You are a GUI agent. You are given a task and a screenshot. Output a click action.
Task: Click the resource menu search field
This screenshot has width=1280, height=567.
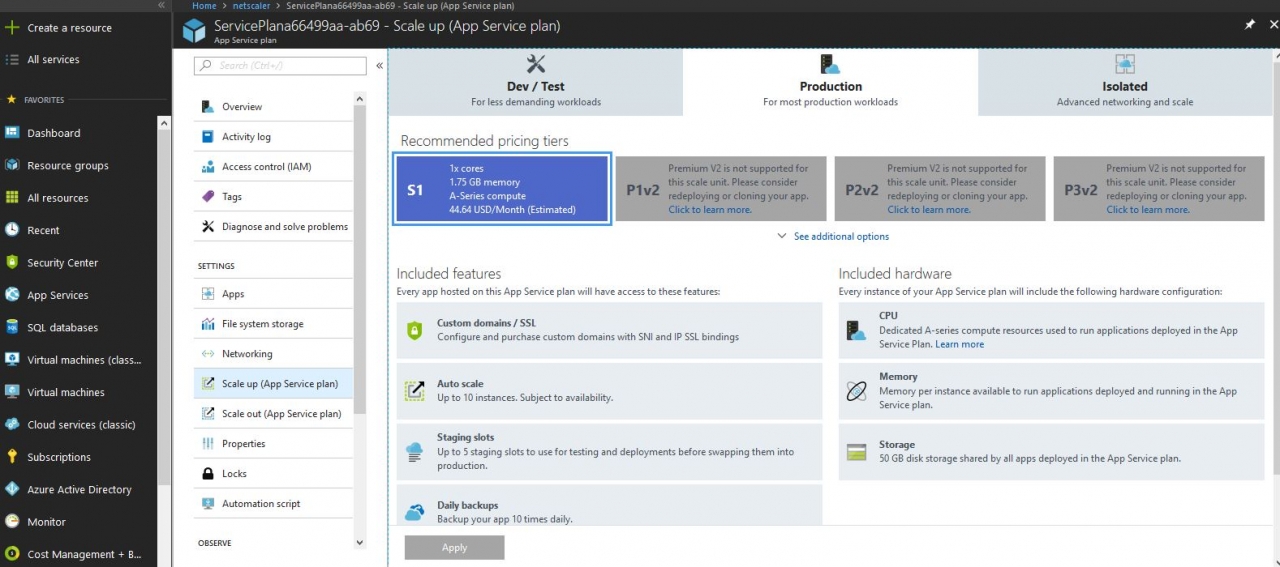click(281, 66)
